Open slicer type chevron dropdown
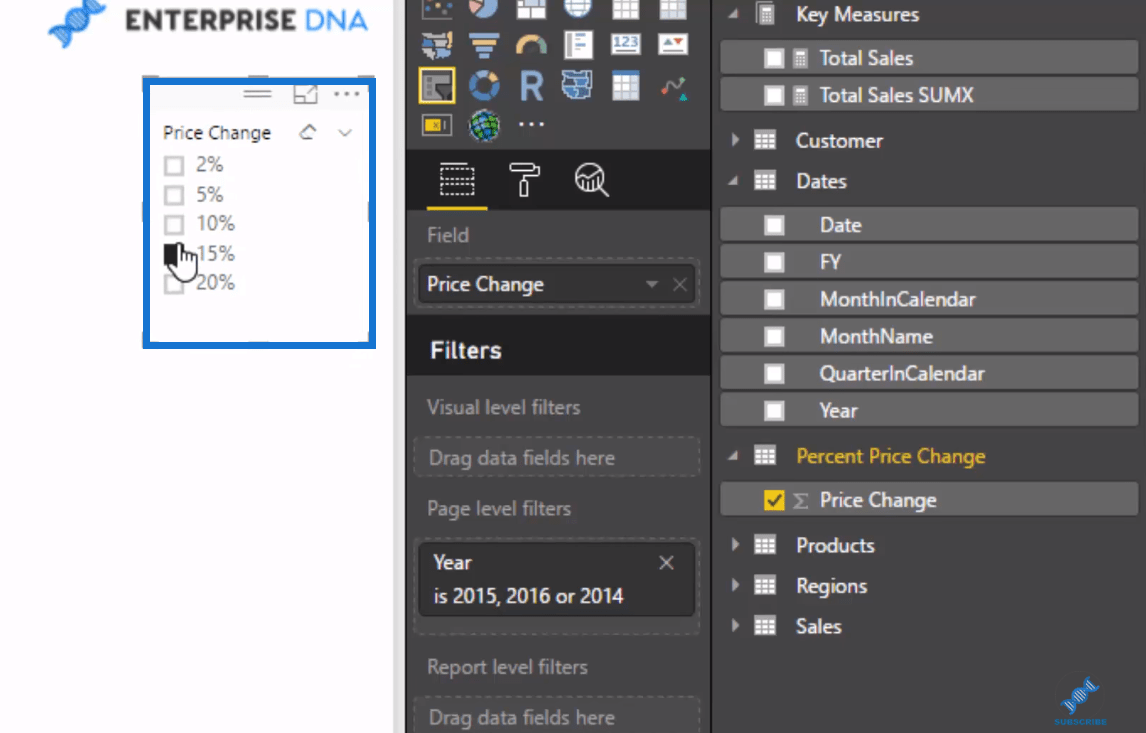Screen dimensions: 1146x733 pos(345,133)
